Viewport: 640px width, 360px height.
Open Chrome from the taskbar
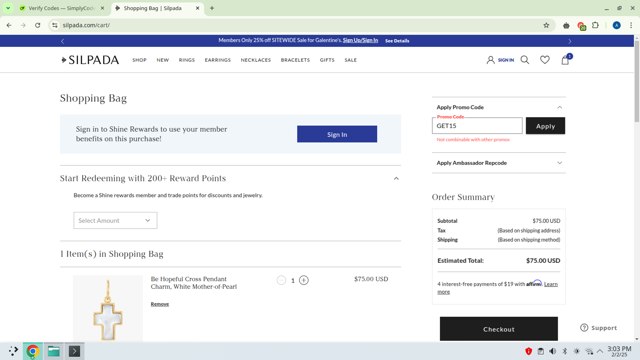pyautogui.click(x=33, y=351)
